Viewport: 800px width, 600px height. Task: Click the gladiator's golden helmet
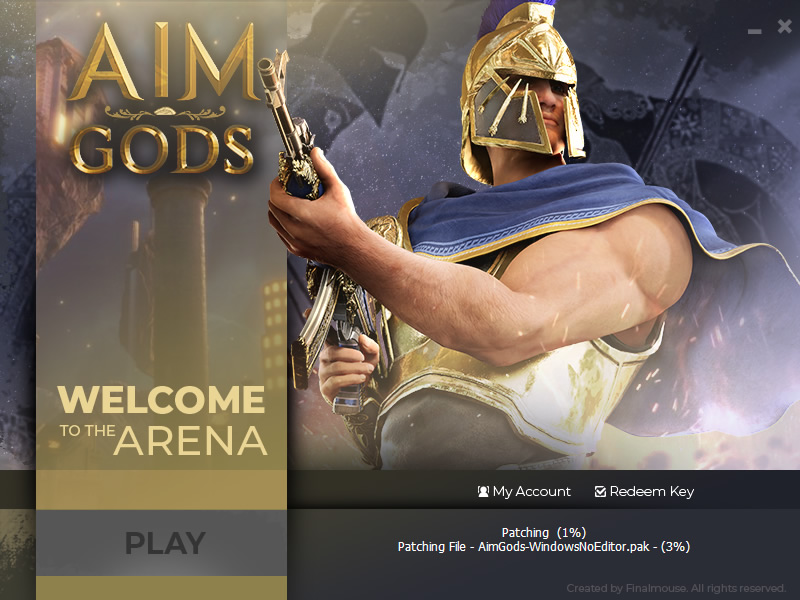(521, 89)
